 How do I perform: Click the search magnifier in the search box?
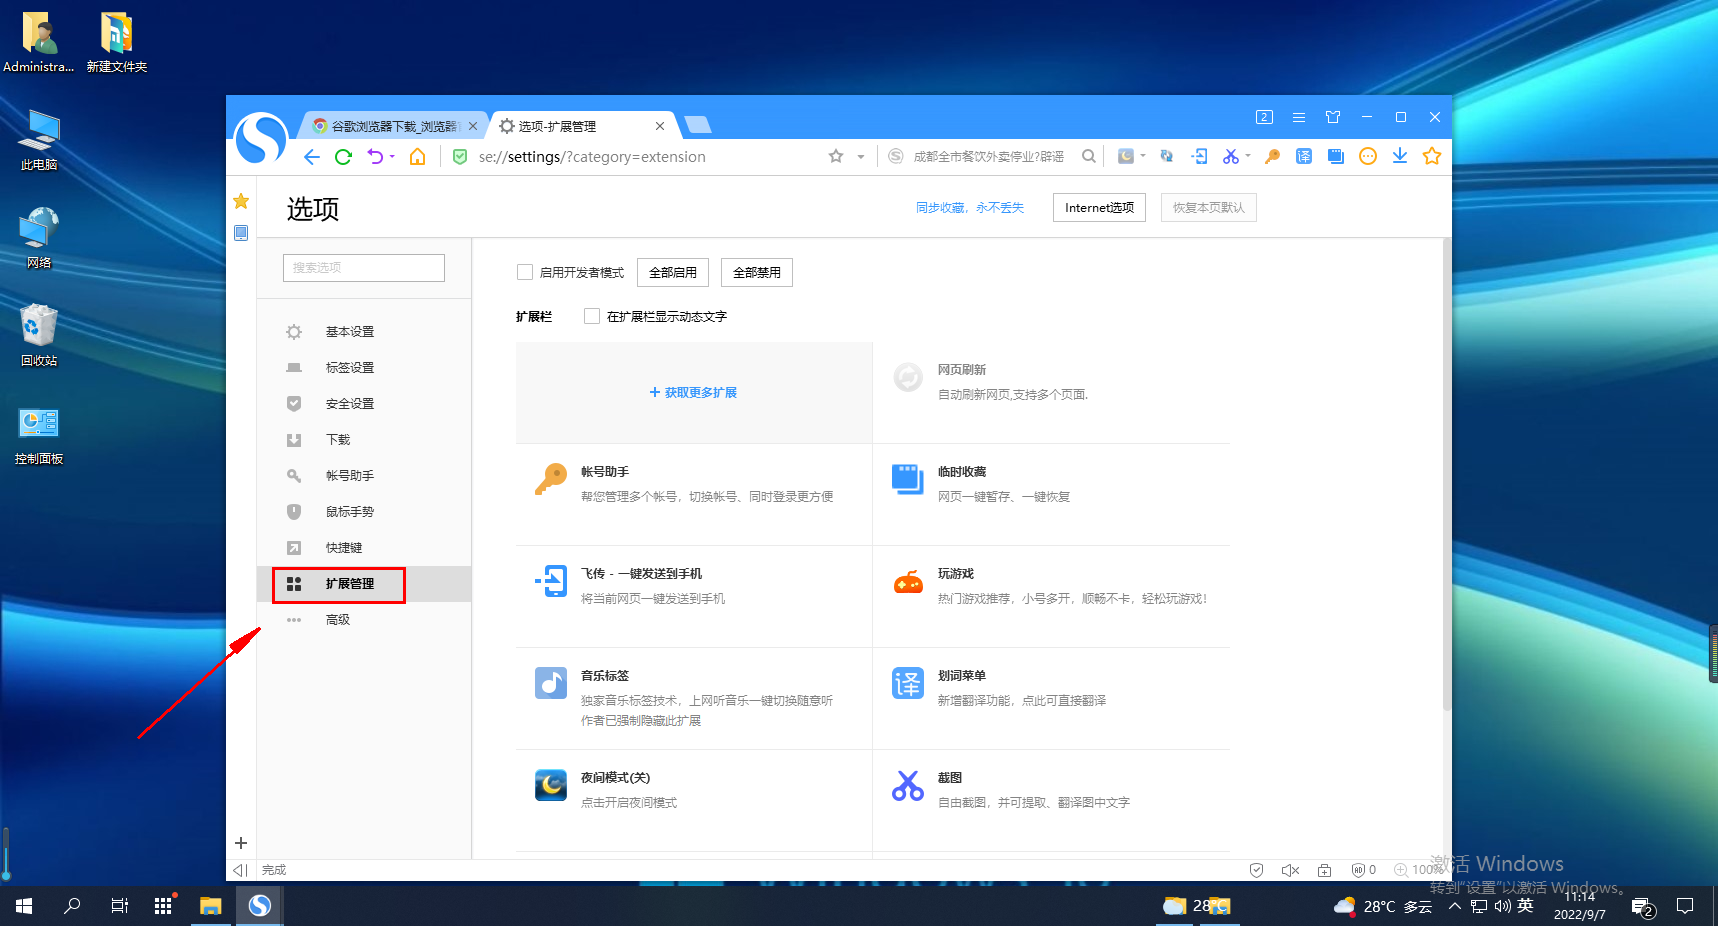point(1089,156)
